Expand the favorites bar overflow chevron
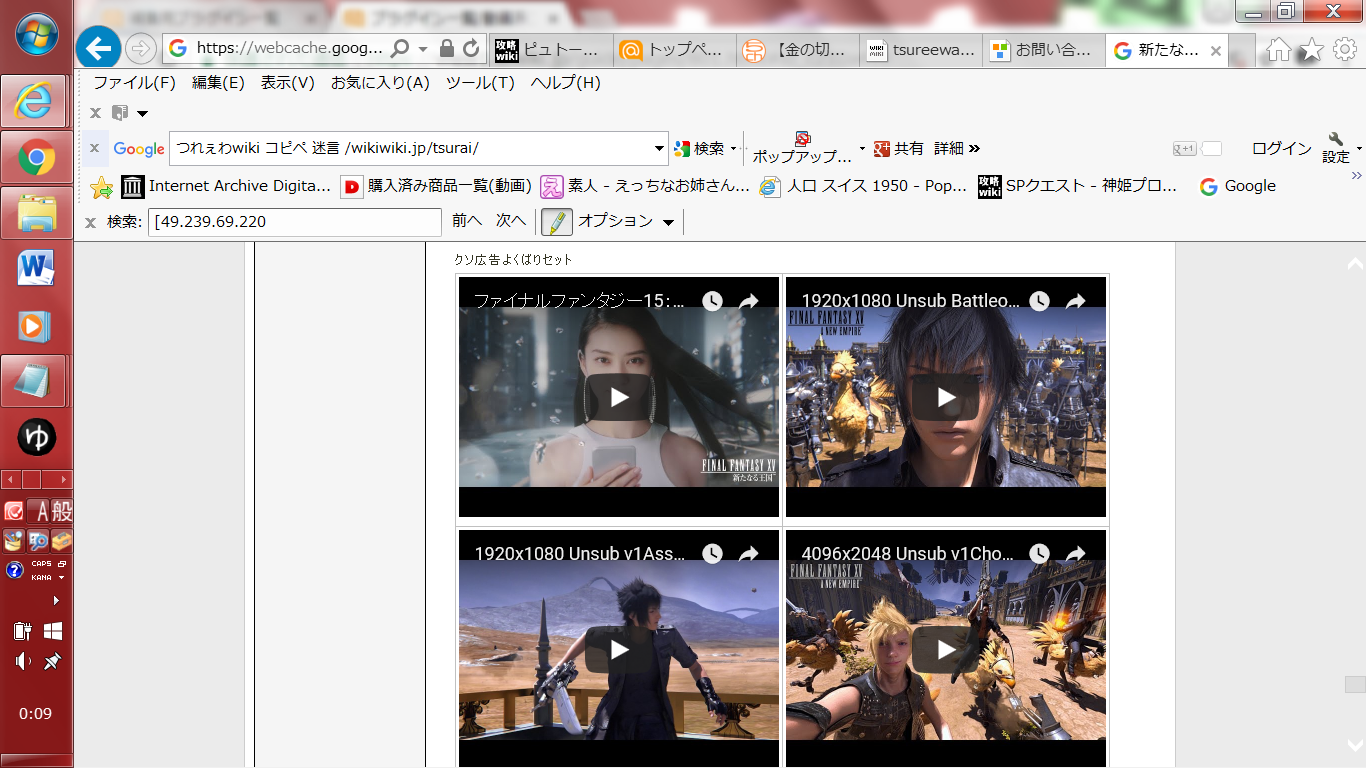 [1357, 176]
